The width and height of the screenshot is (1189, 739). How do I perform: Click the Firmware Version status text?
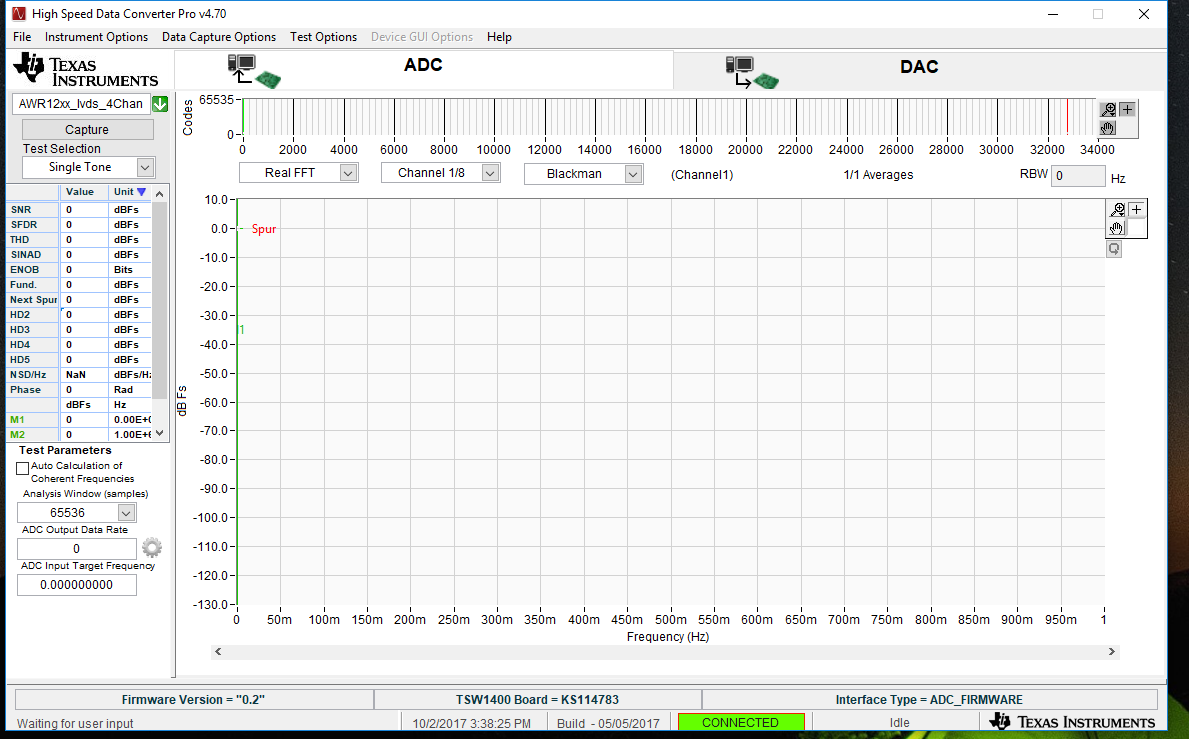tap(193, 700)
